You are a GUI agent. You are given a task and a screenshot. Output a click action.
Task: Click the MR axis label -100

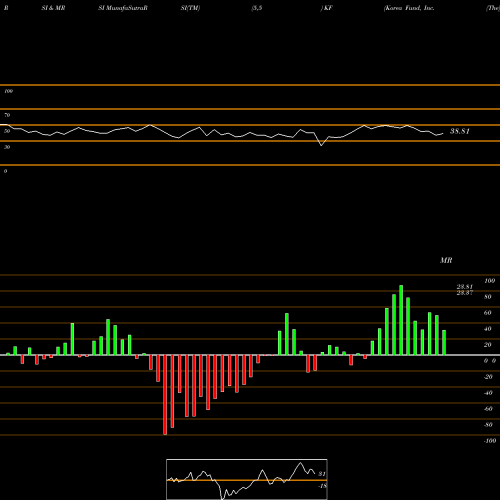tap(490, 441)
